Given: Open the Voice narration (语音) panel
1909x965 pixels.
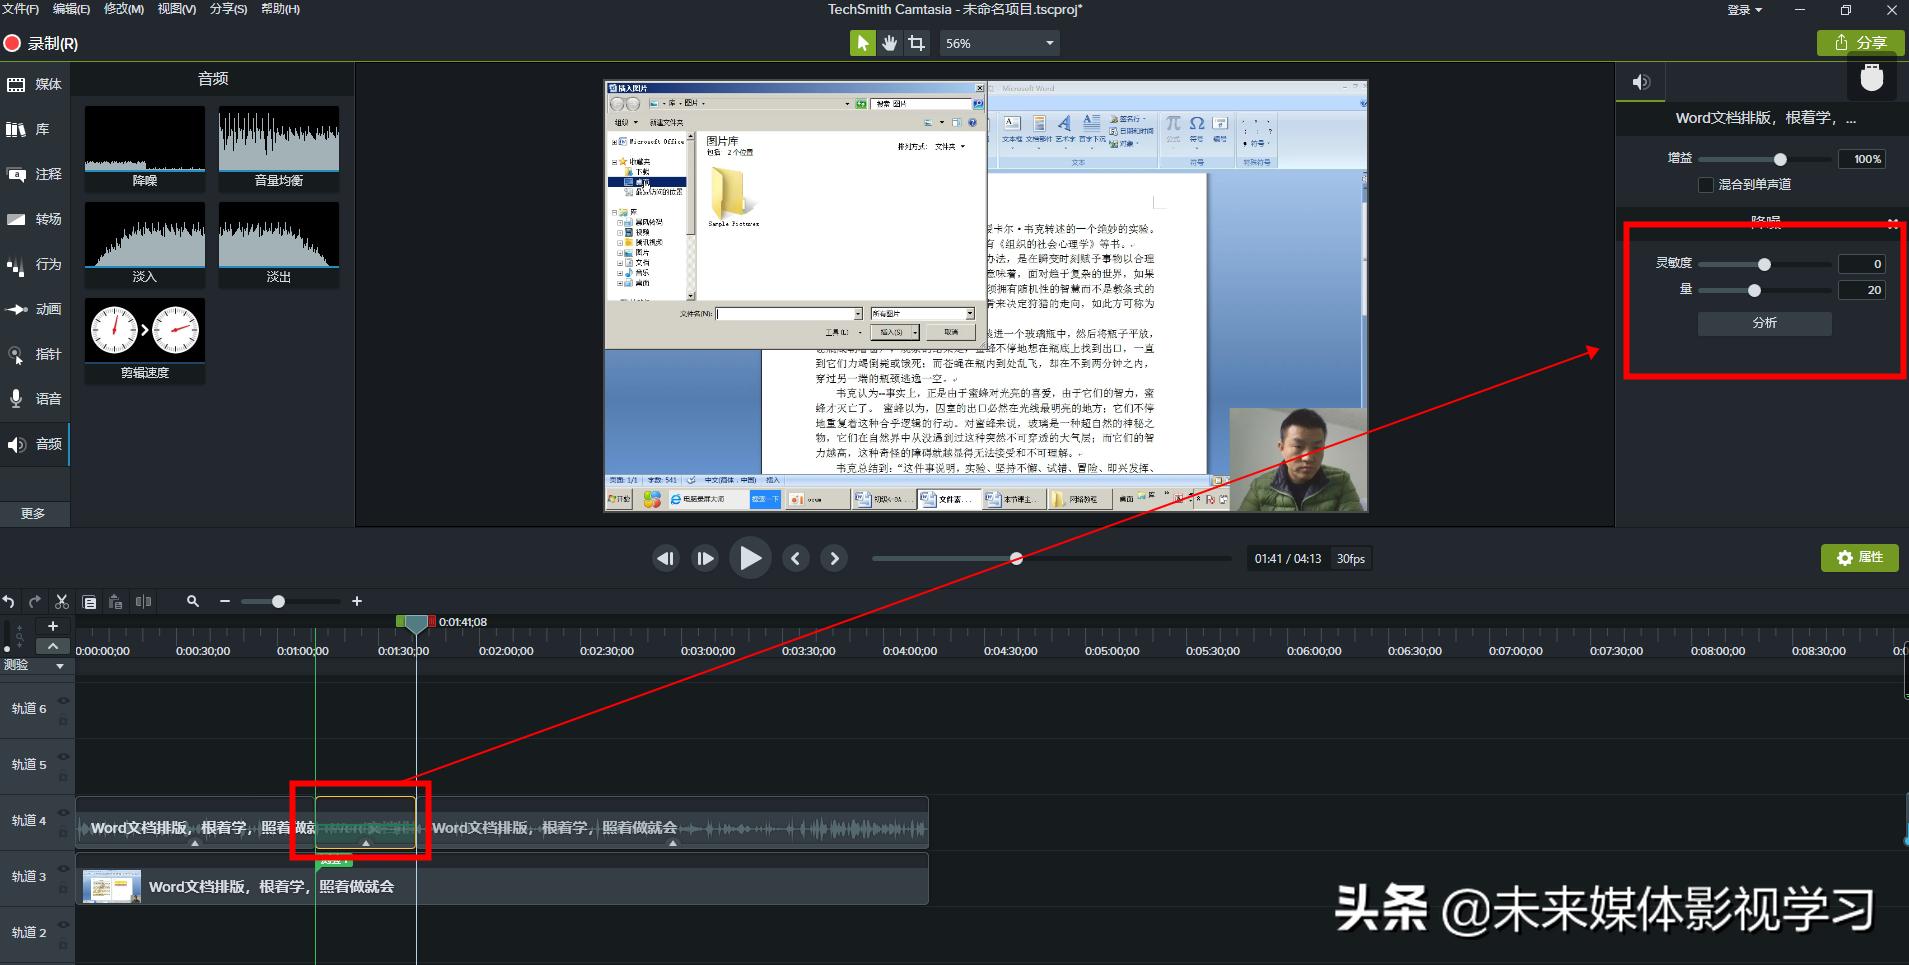Looking at the screenshot, I should pos(35,398).
